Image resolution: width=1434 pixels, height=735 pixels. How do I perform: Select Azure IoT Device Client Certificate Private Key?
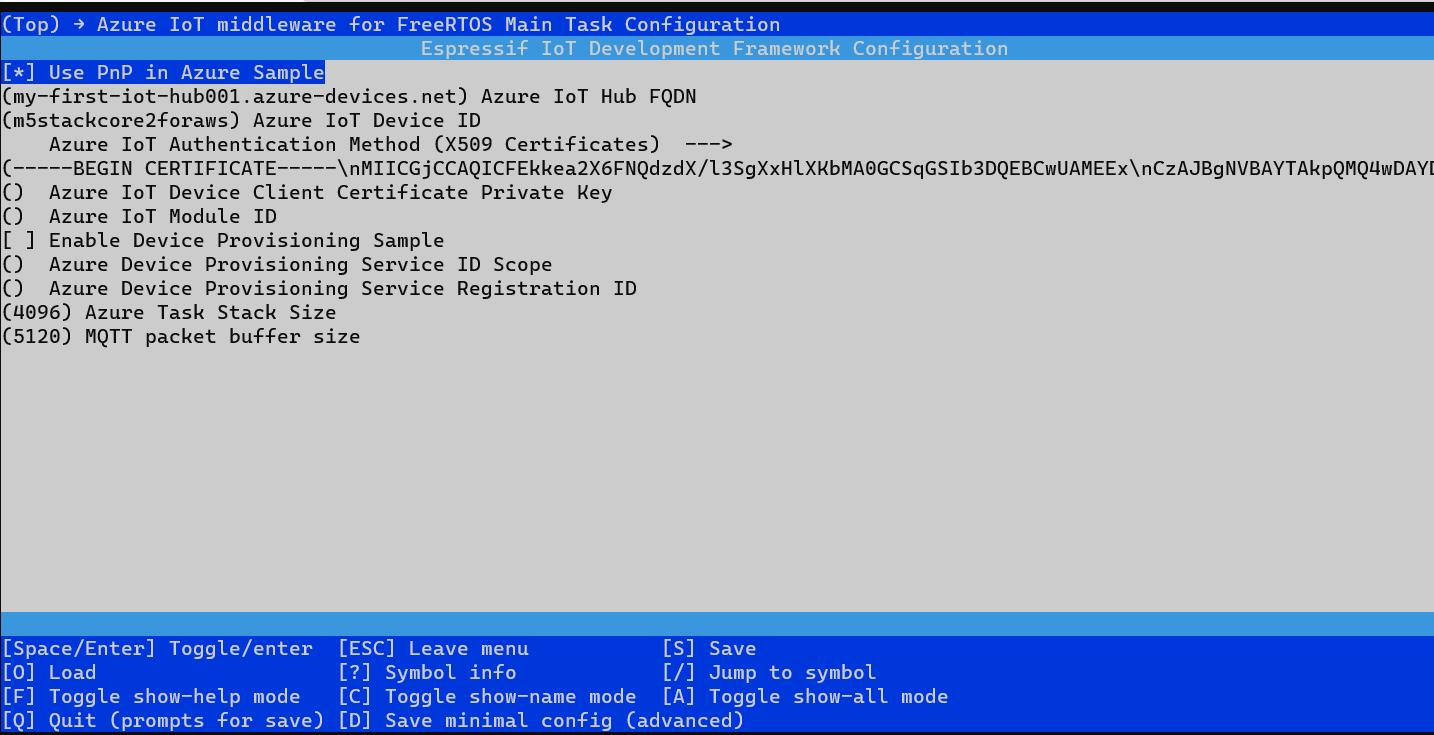coord(307,192)
